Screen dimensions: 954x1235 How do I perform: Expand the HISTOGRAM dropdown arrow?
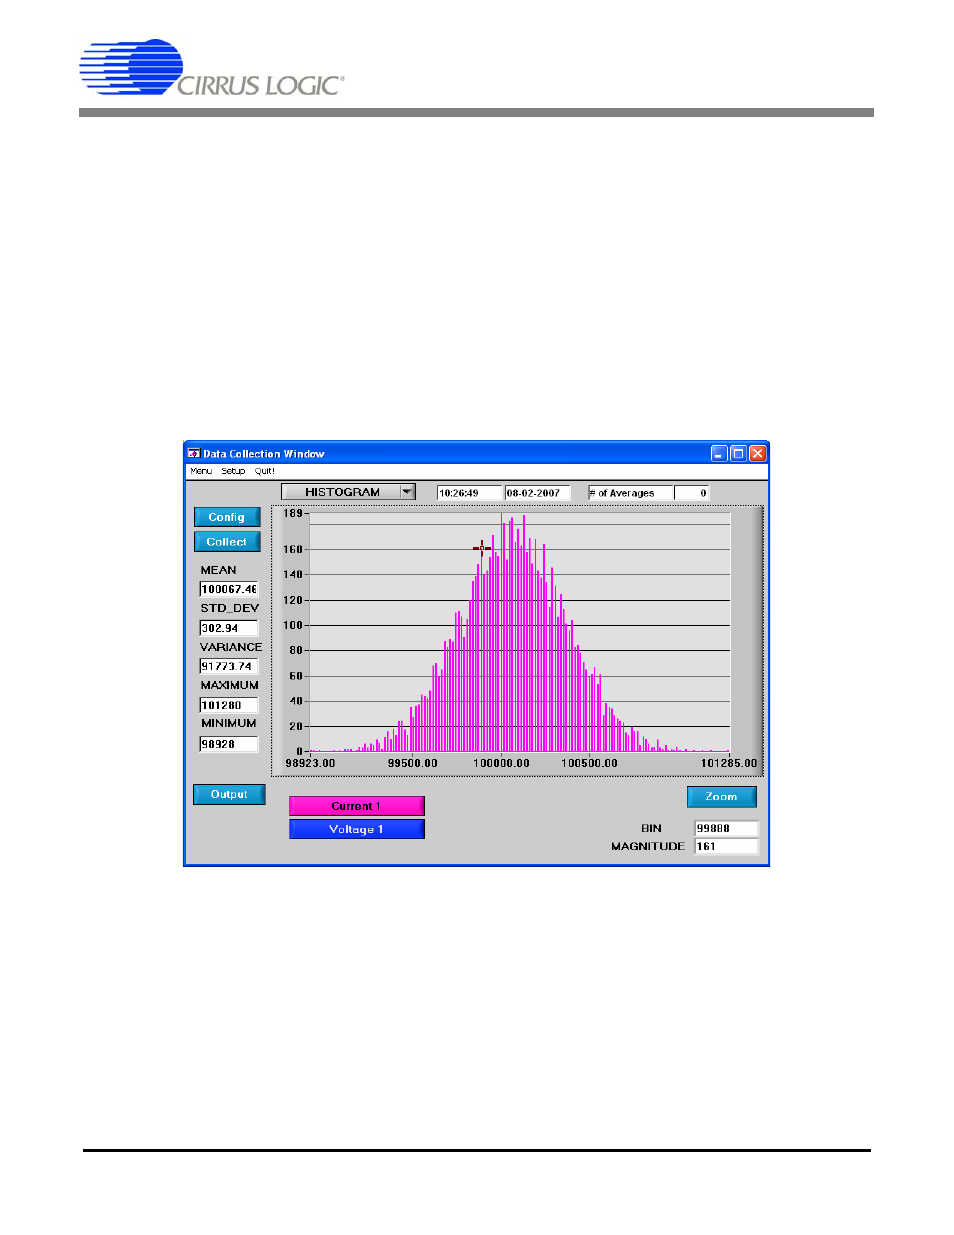[407, 492]
